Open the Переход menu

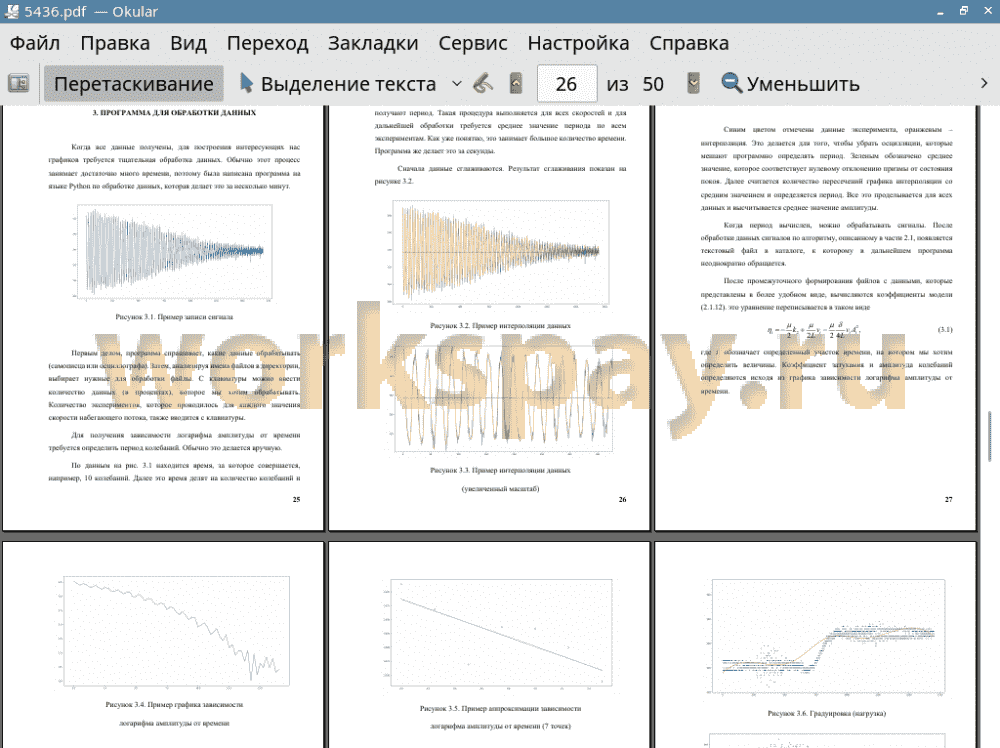pyautogui.click(x=267, y=43)
